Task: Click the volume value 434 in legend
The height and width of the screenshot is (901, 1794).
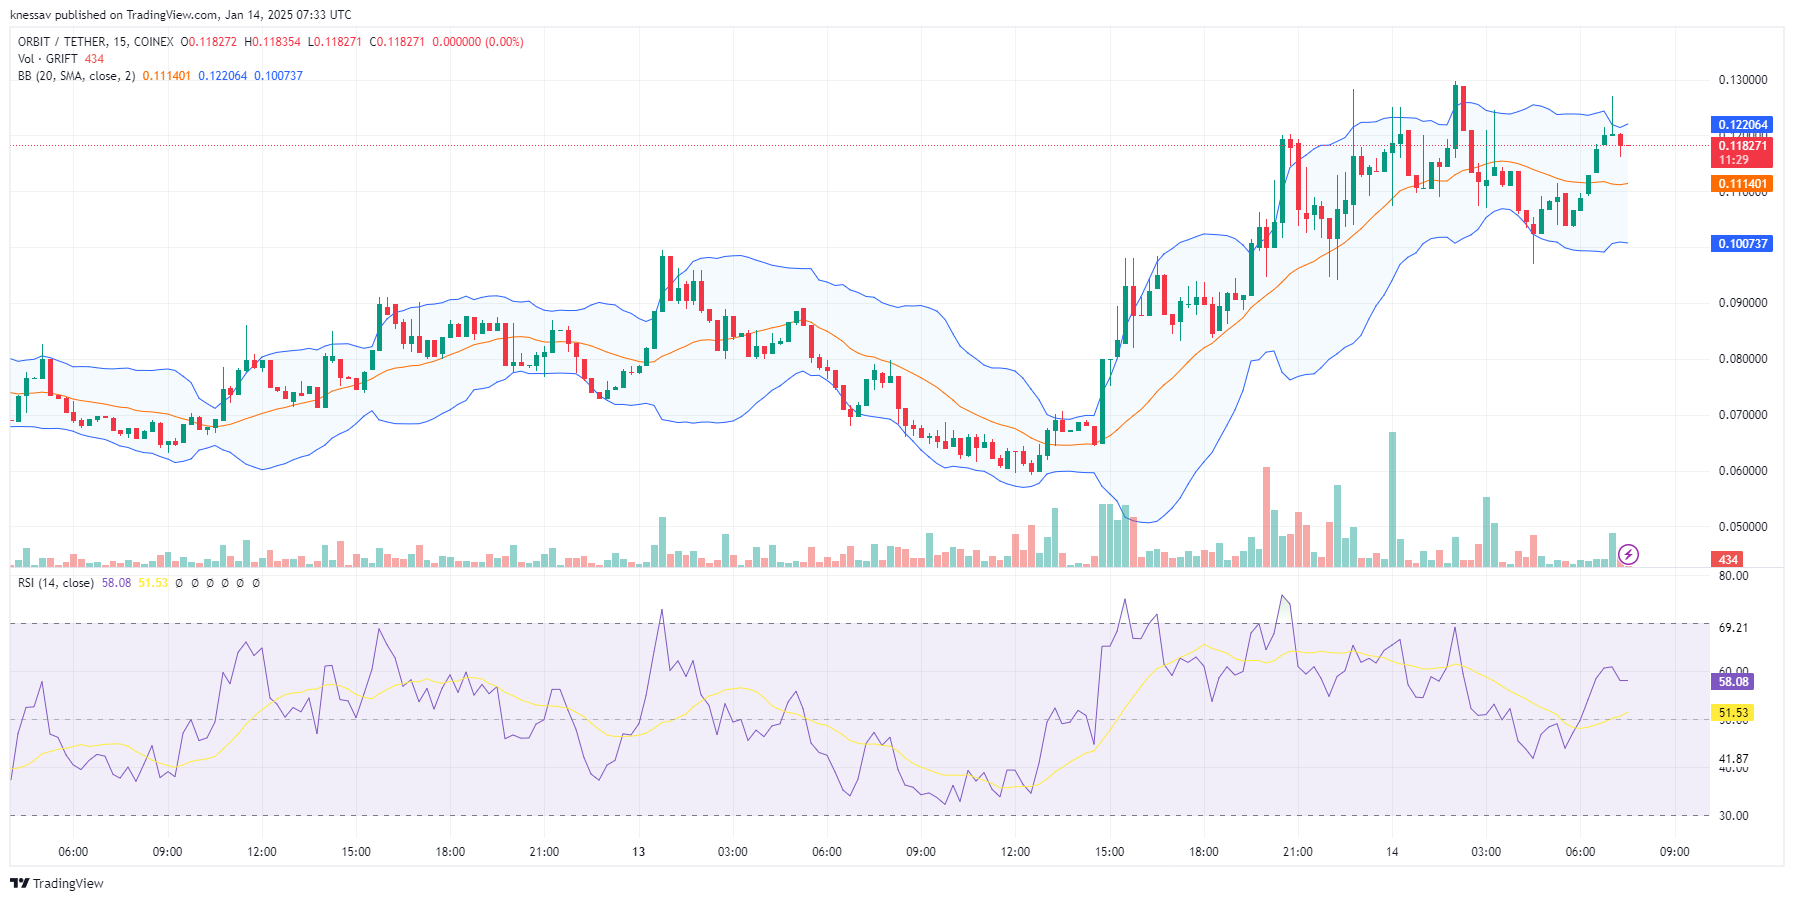Action: click(94, 59)
